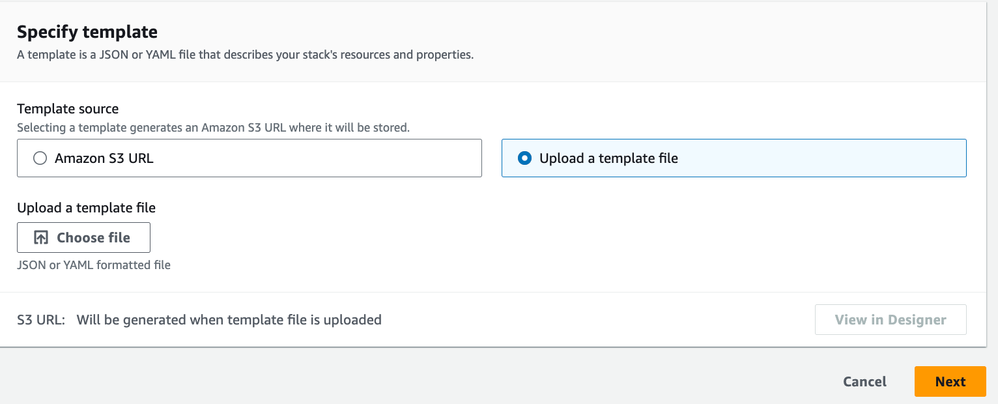Click empty space inside Amazon S3 URL tile

[330, 158]
